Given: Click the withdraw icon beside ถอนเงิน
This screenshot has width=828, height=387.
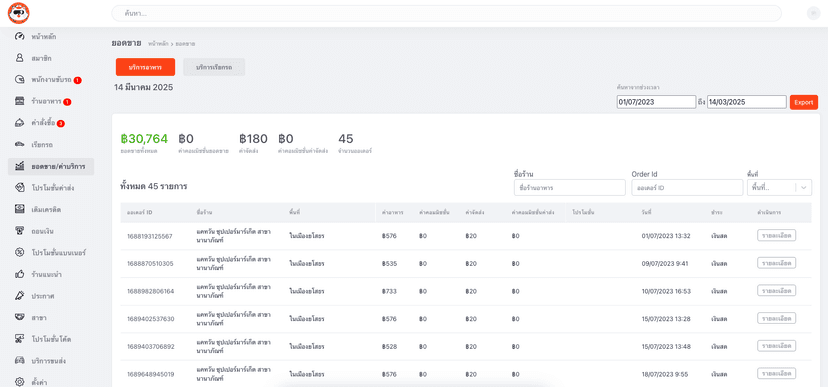Looking at the screenshot, I should [x=20, y=231].
